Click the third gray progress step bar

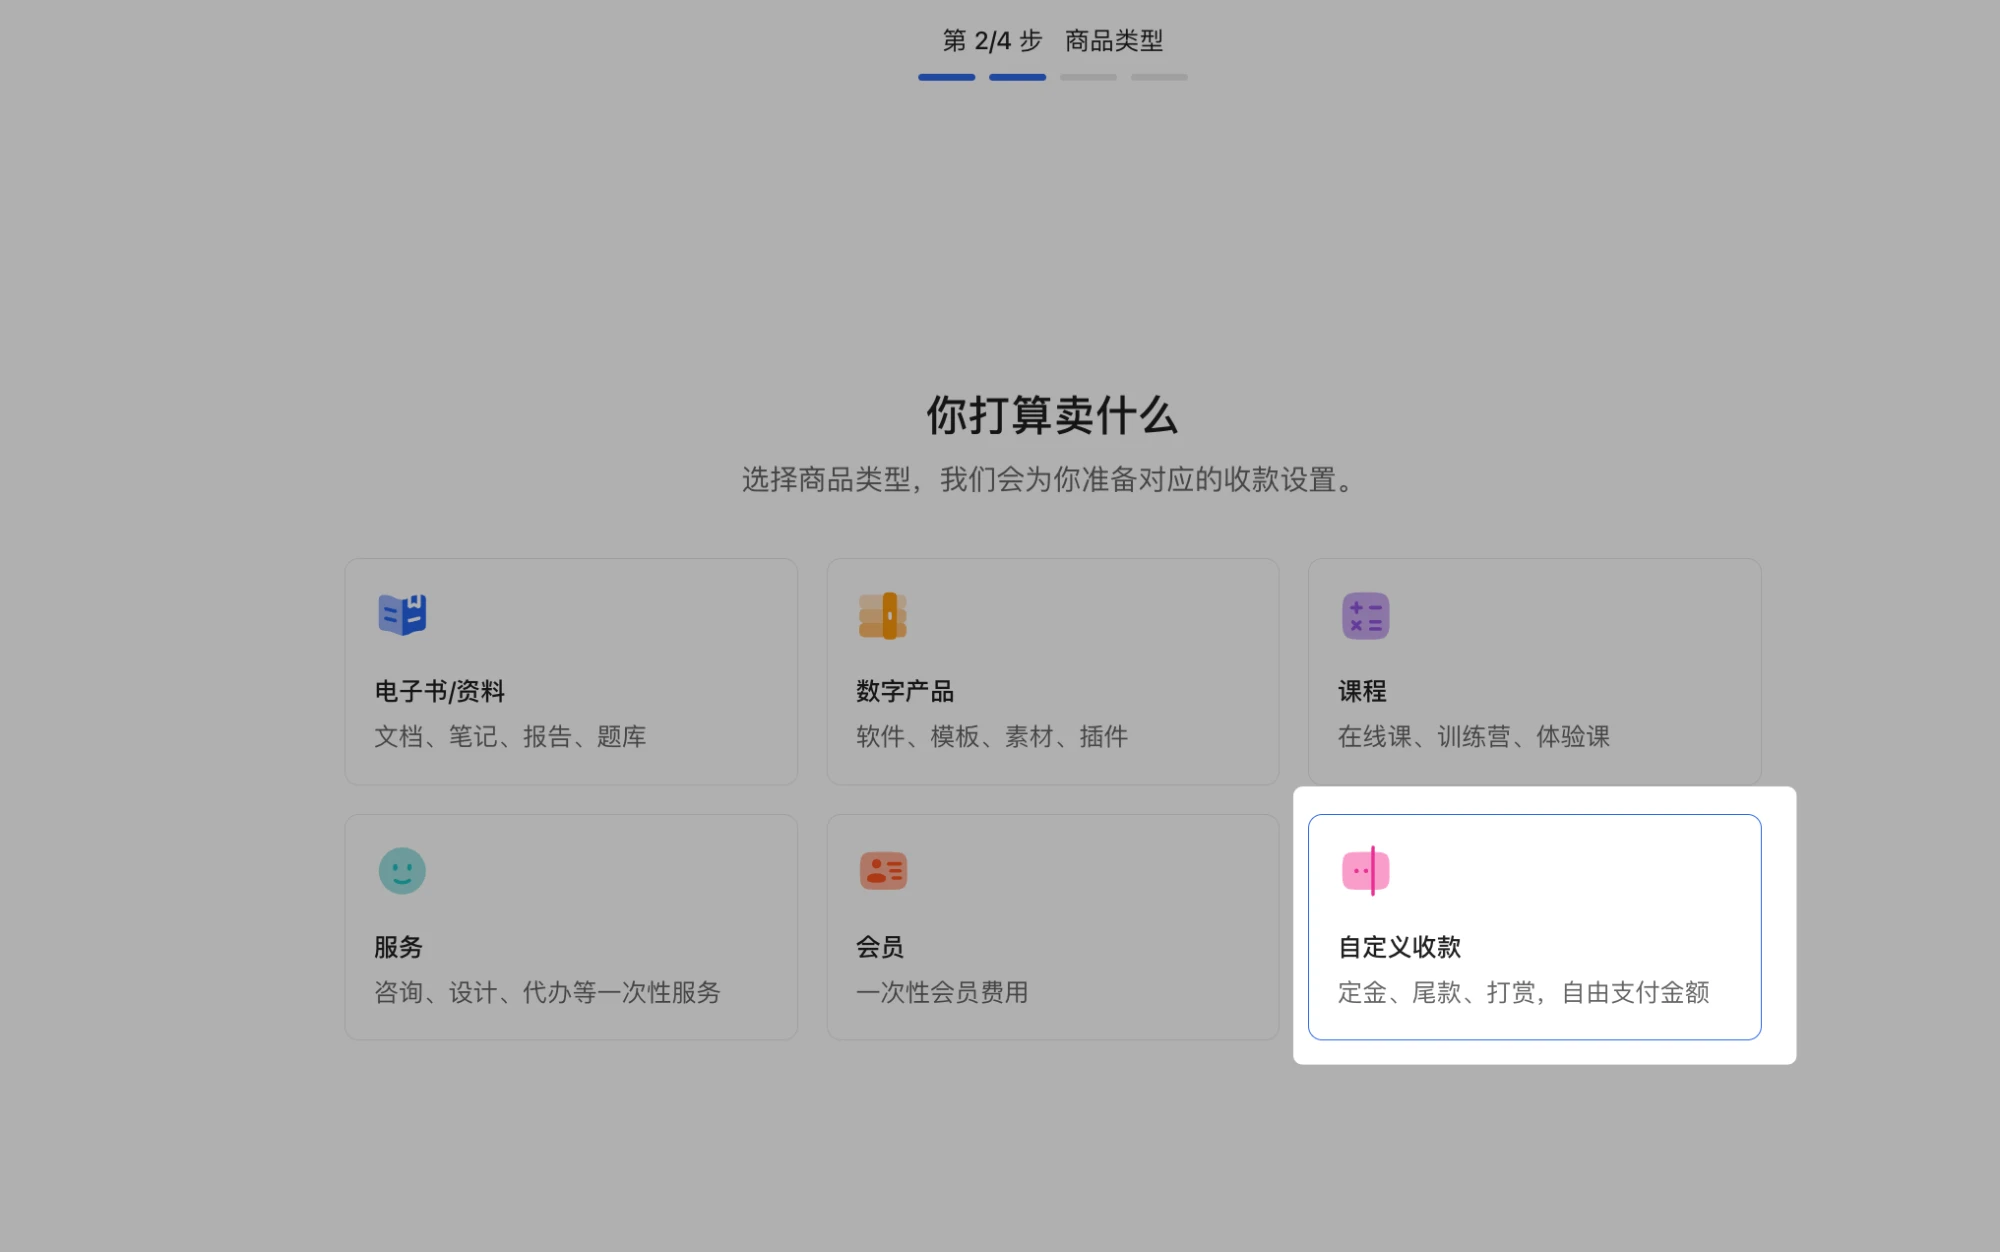pyautogui.click(x=1088, y=77)
